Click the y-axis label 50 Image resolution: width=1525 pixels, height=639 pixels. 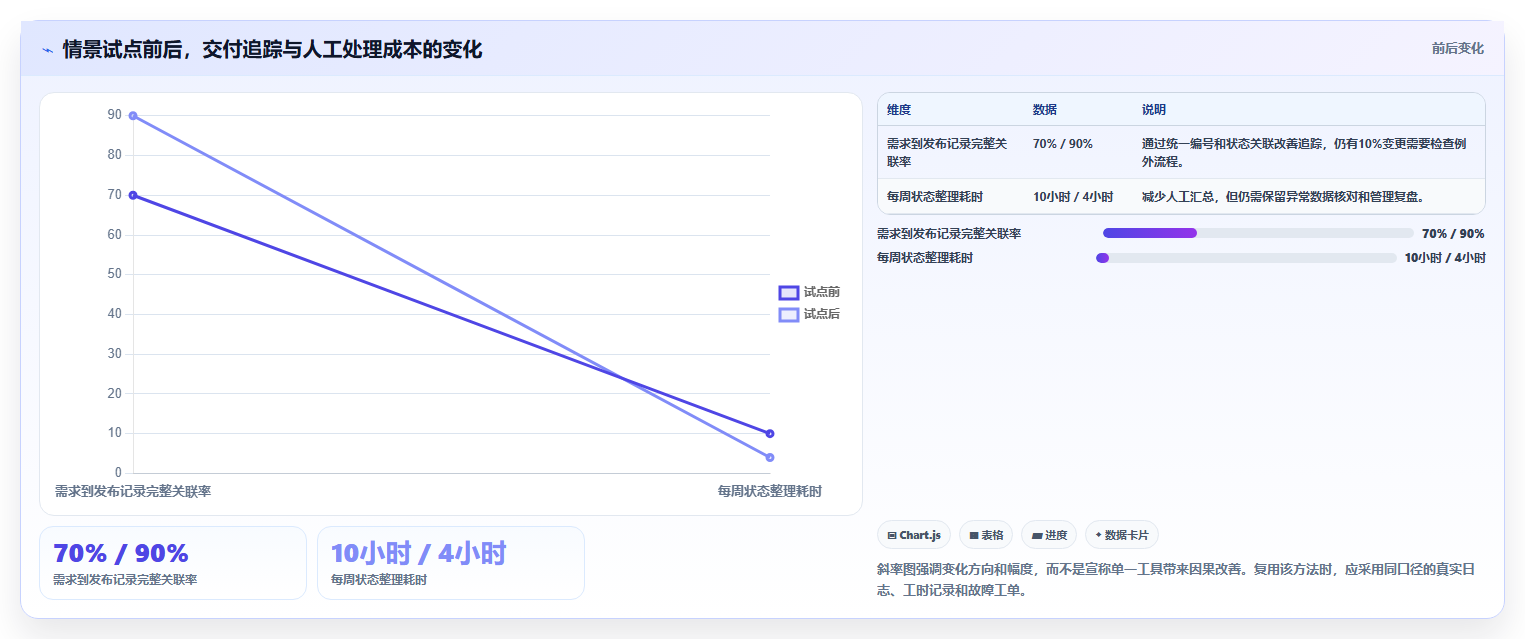[115, 274]
